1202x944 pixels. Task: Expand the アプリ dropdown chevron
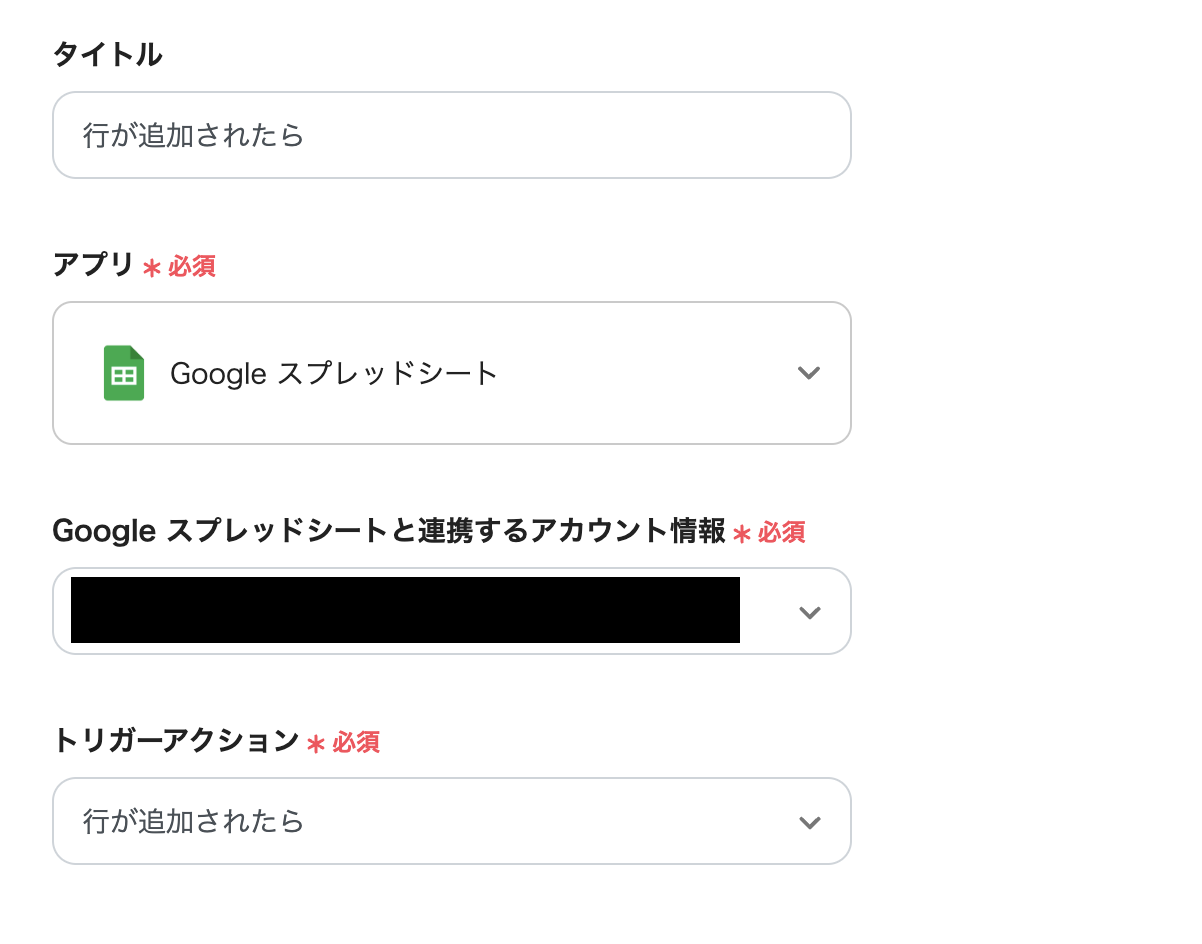809,373
